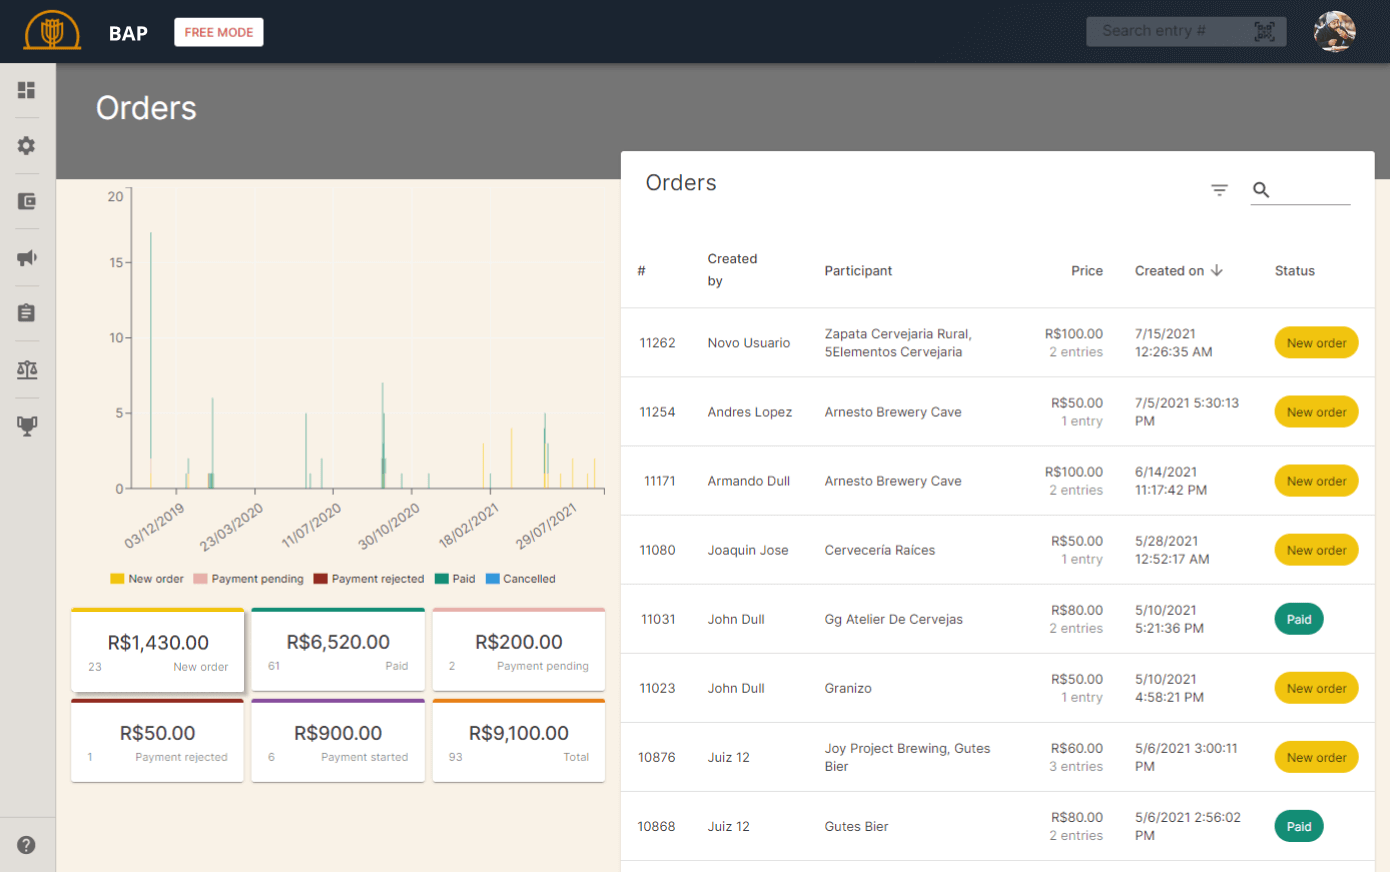Open the dashboard grid icon in sidebar

point(27,90)
